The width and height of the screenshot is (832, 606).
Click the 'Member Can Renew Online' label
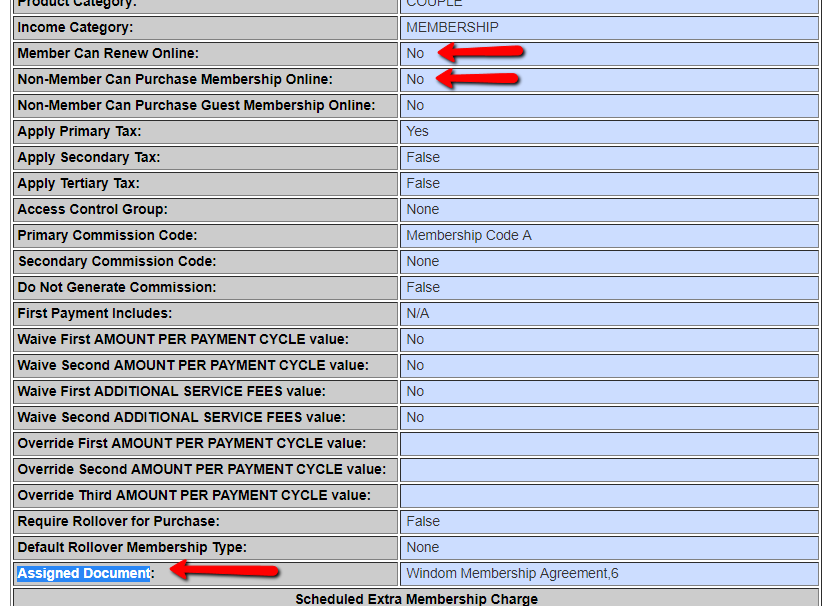(x=108, y=53)
